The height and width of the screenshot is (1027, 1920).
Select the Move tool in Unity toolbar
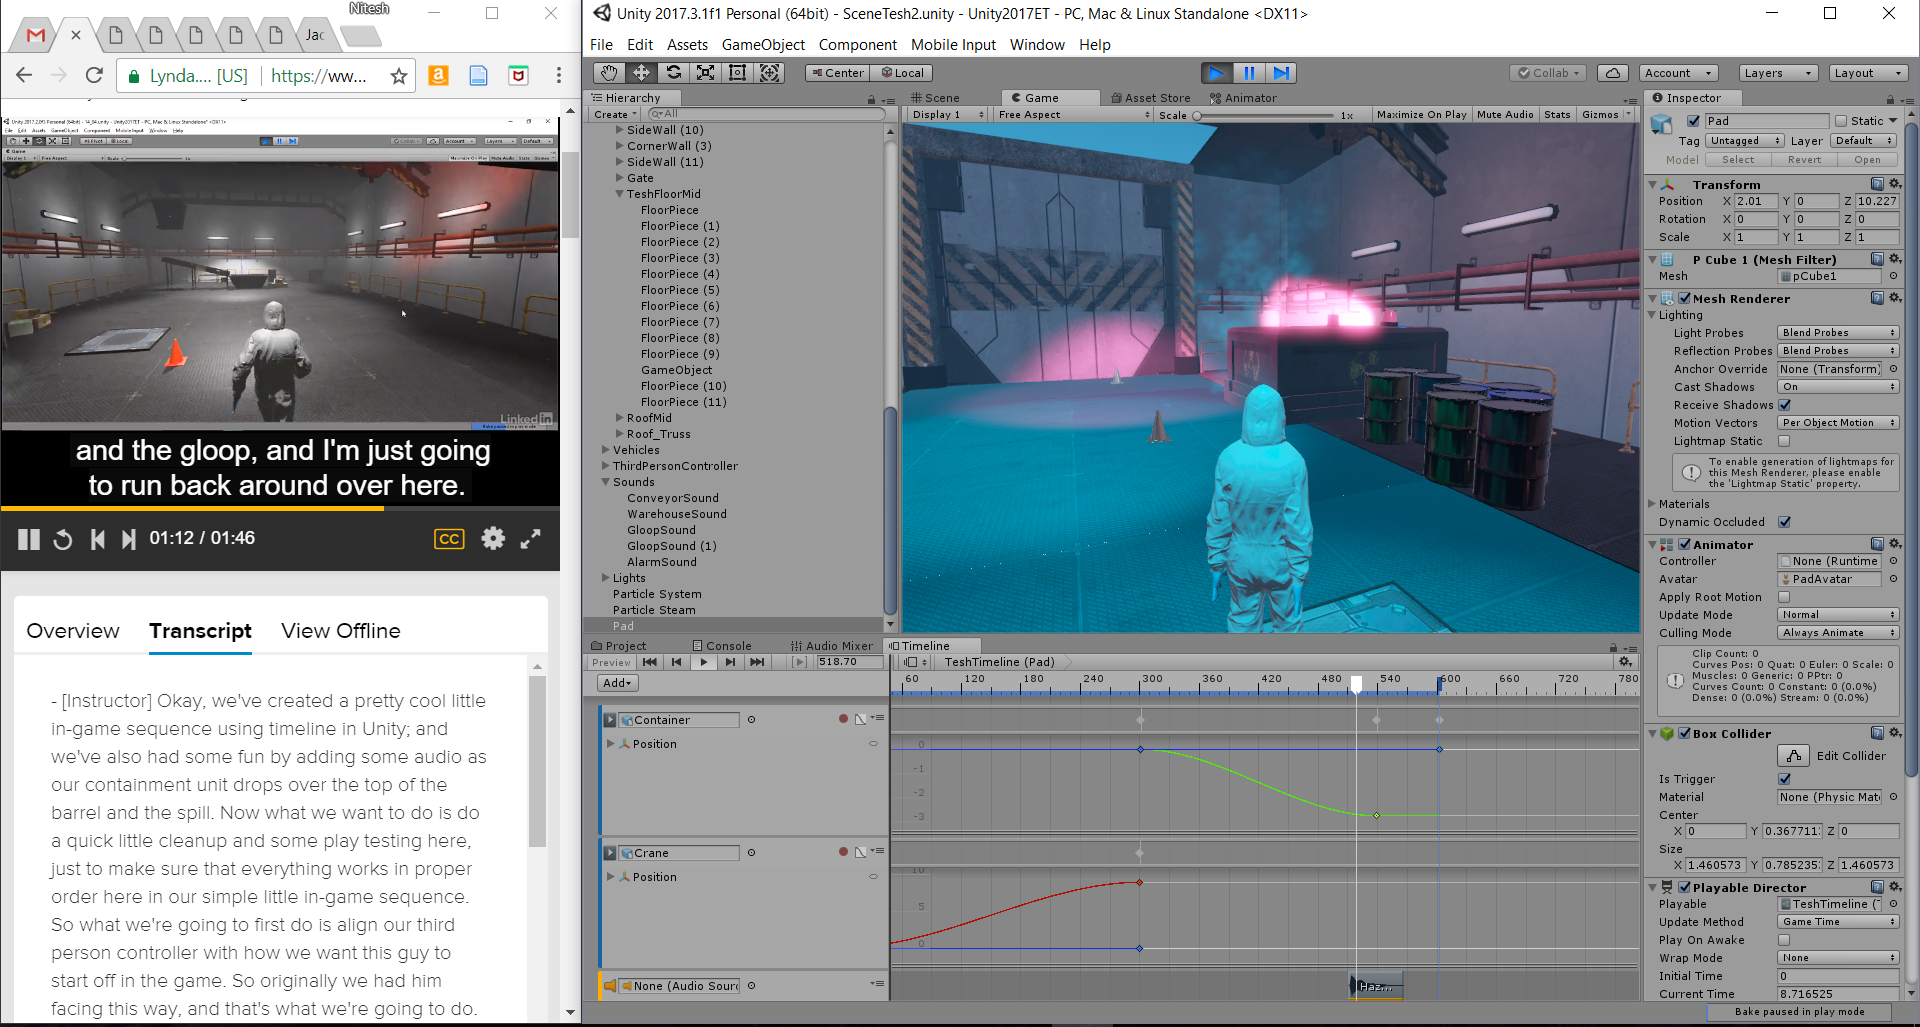(x=641, y=73)
